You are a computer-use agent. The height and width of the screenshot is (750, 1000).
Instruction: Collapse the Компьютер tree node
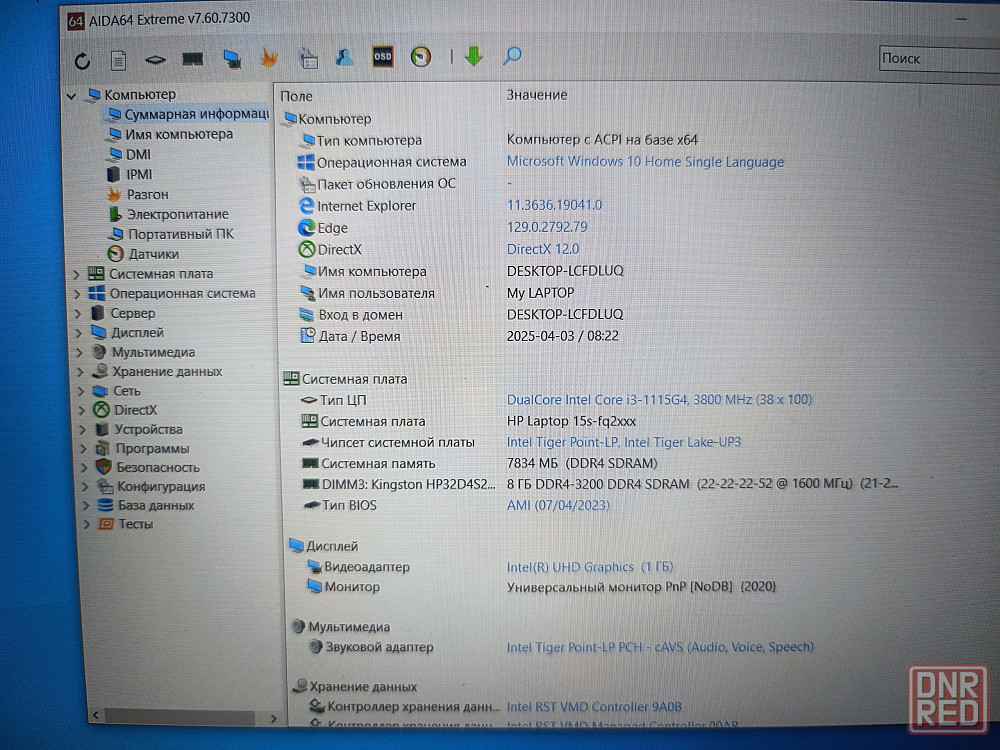[x=71, y=96]
